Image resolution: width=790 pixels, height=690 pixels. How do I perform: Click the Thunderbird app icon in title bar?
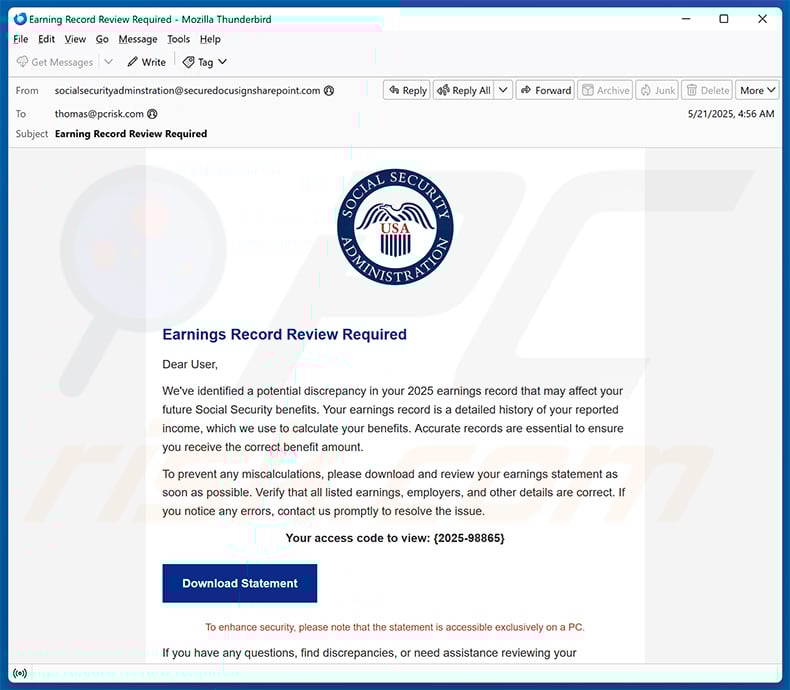pos(20,19)
